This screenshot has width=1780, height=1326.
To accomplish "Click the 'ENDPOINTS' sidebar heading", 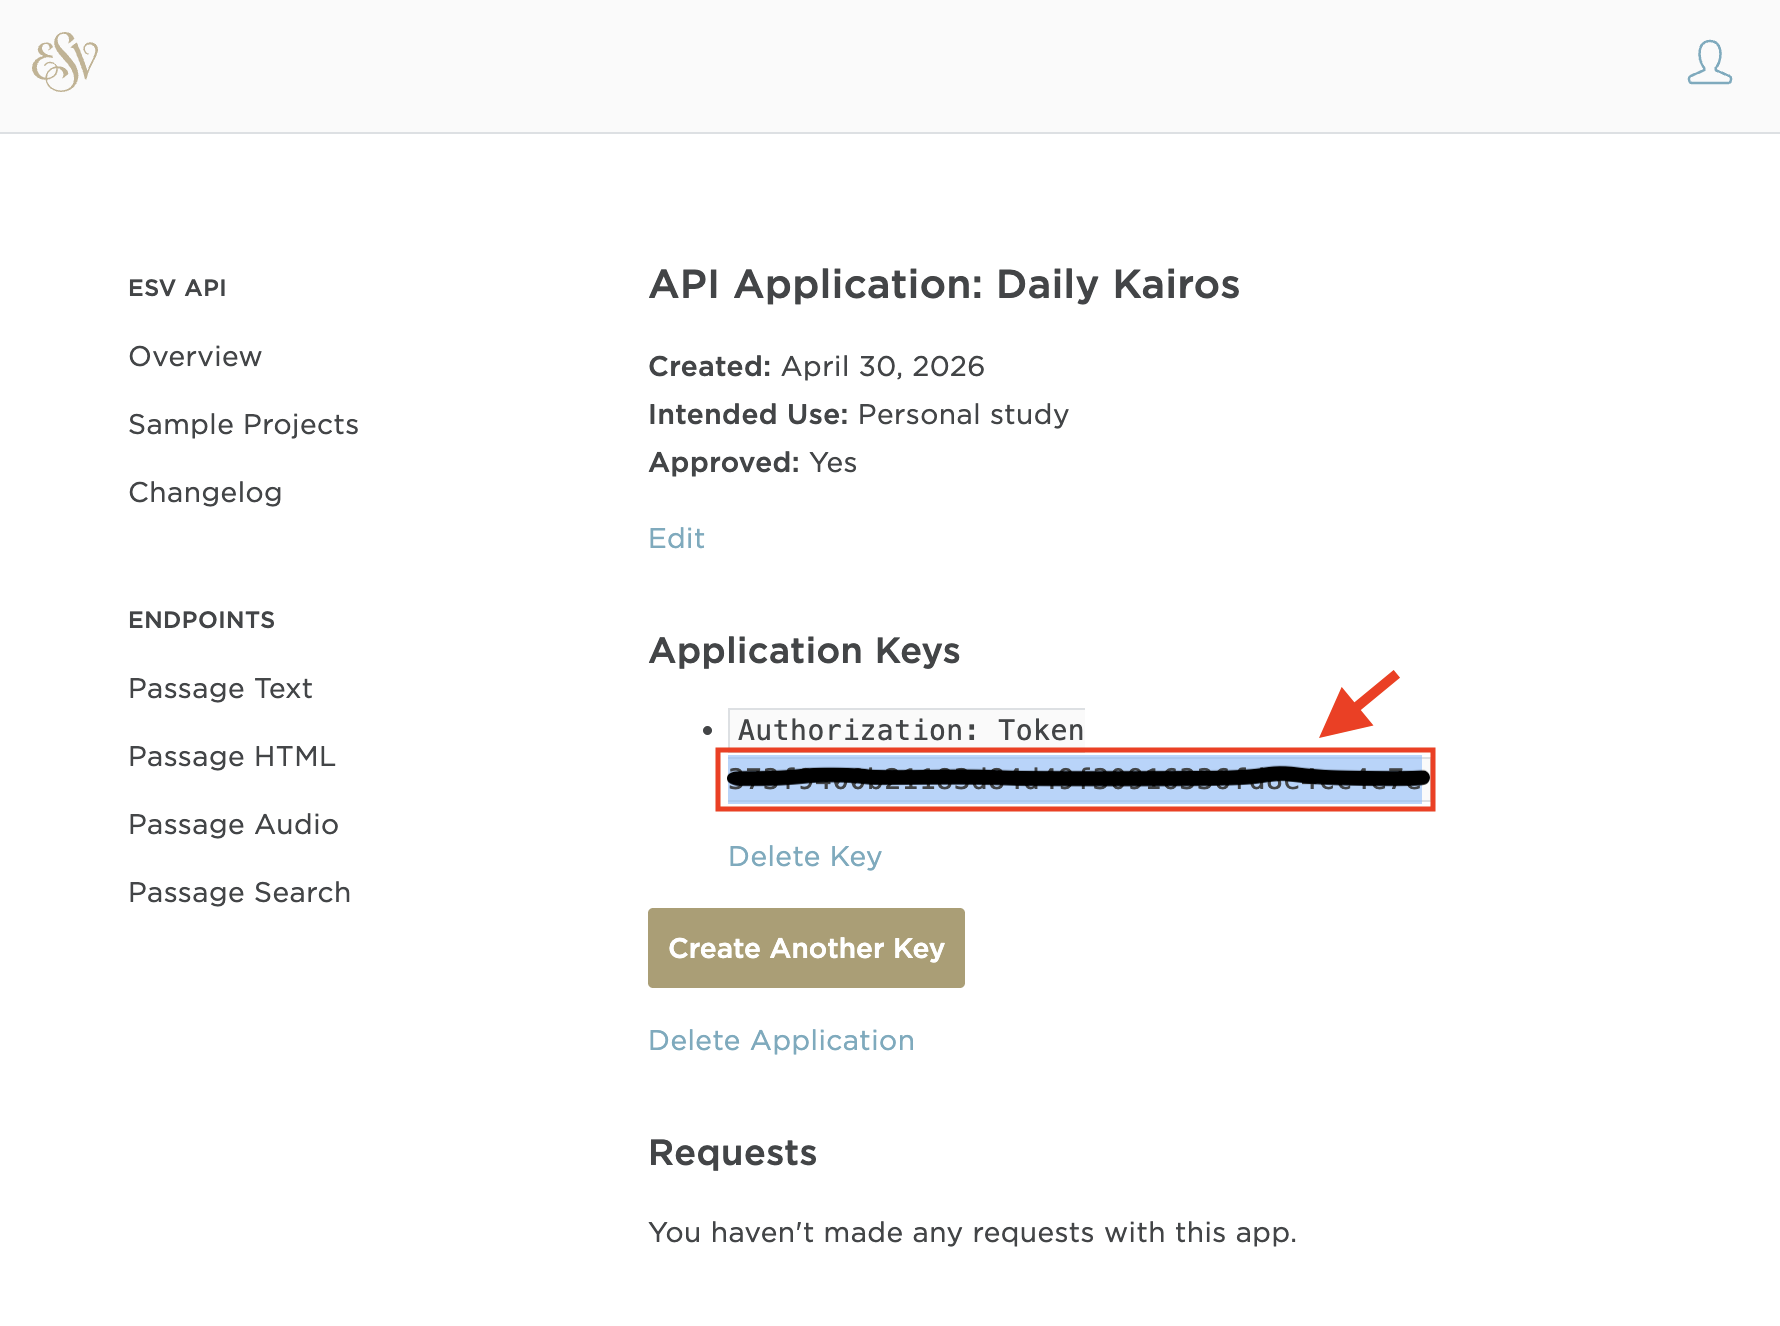I will click(201, 620).
